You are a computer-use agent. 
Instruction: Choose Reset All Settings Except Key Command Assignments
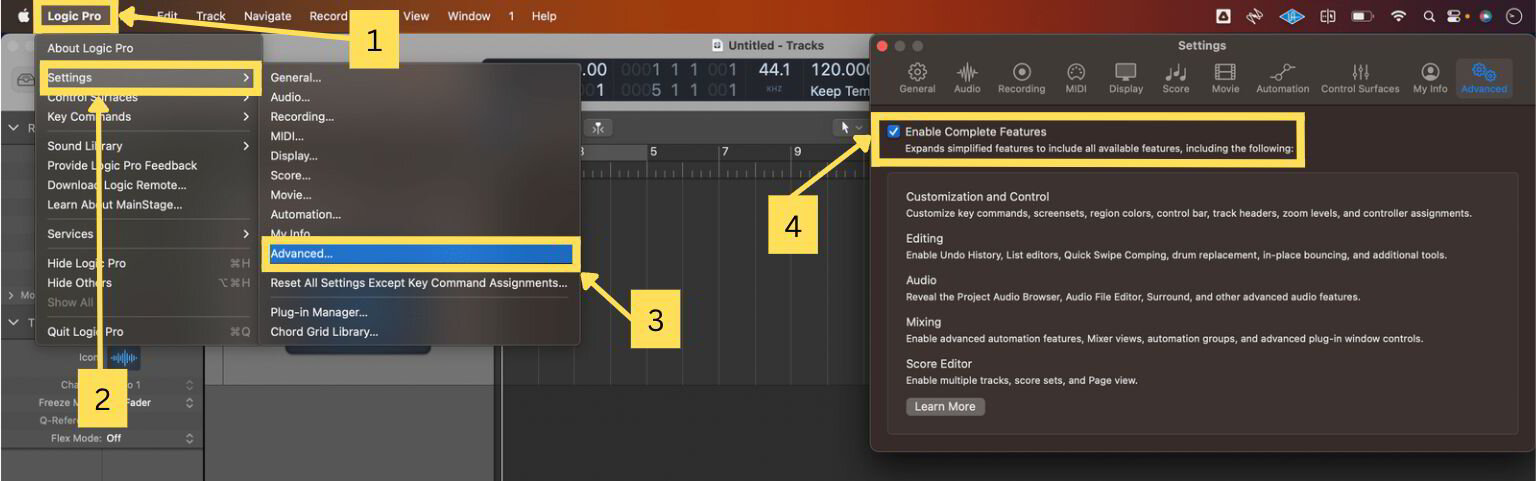coord(419,282)
